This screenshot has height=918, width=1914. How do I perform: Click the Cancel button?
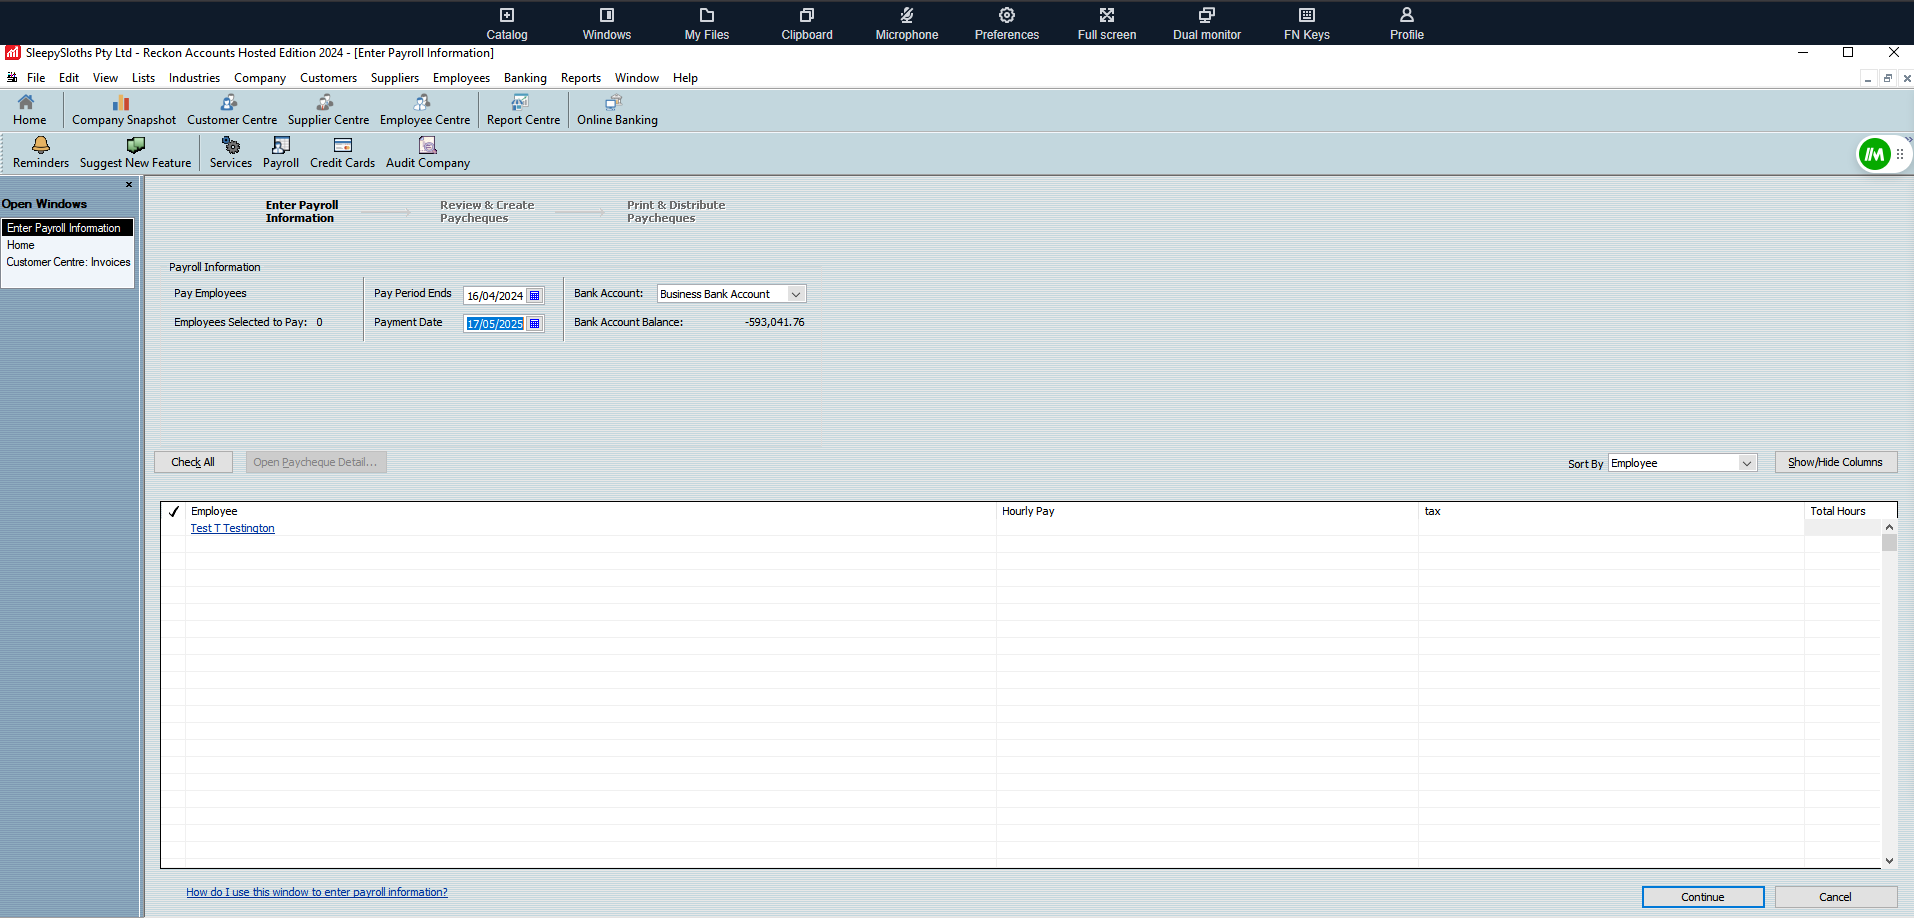click(1835, 897)
